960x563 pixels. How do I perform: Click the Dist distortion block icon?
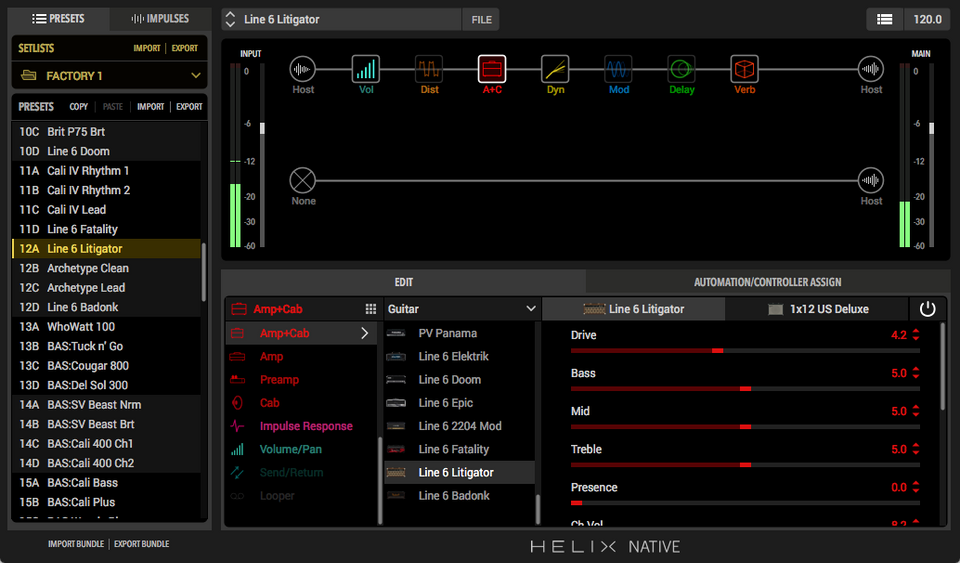[429, 69]
